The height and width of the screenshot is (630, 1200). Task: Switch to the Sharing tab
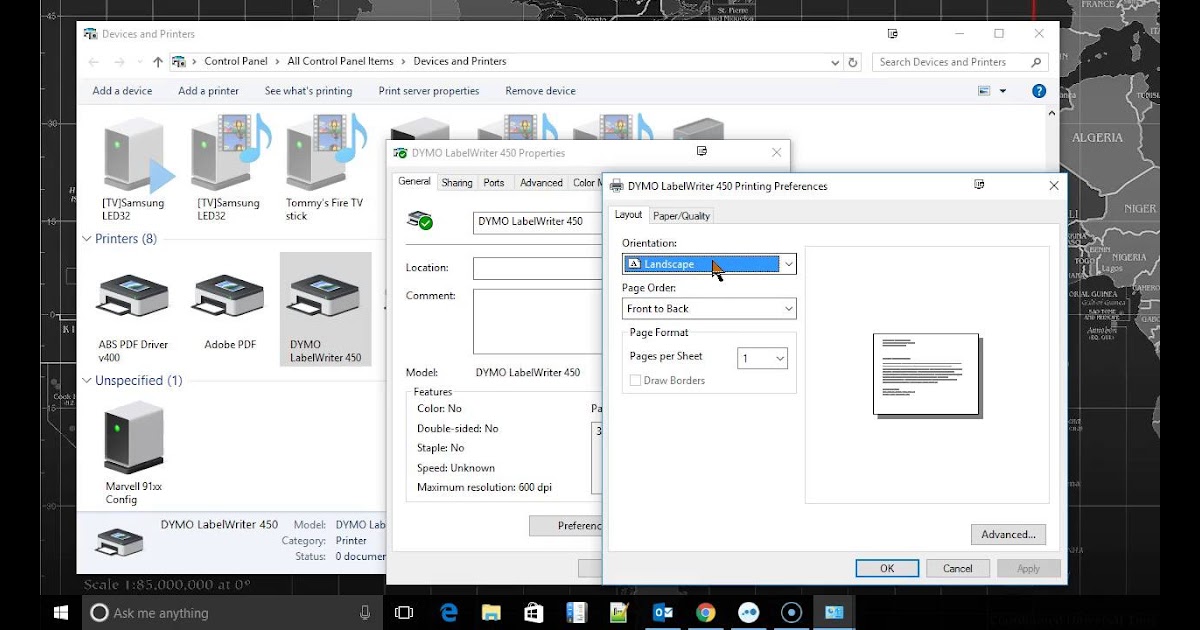[x=457, y=183]
